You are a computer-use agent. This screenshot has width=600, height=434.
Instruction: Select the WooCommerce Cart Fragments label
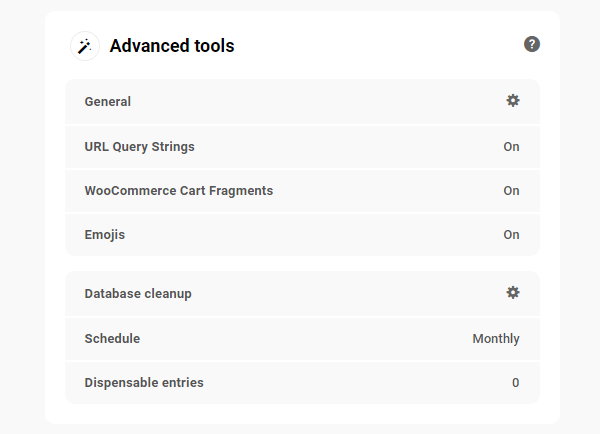[178, 191]
